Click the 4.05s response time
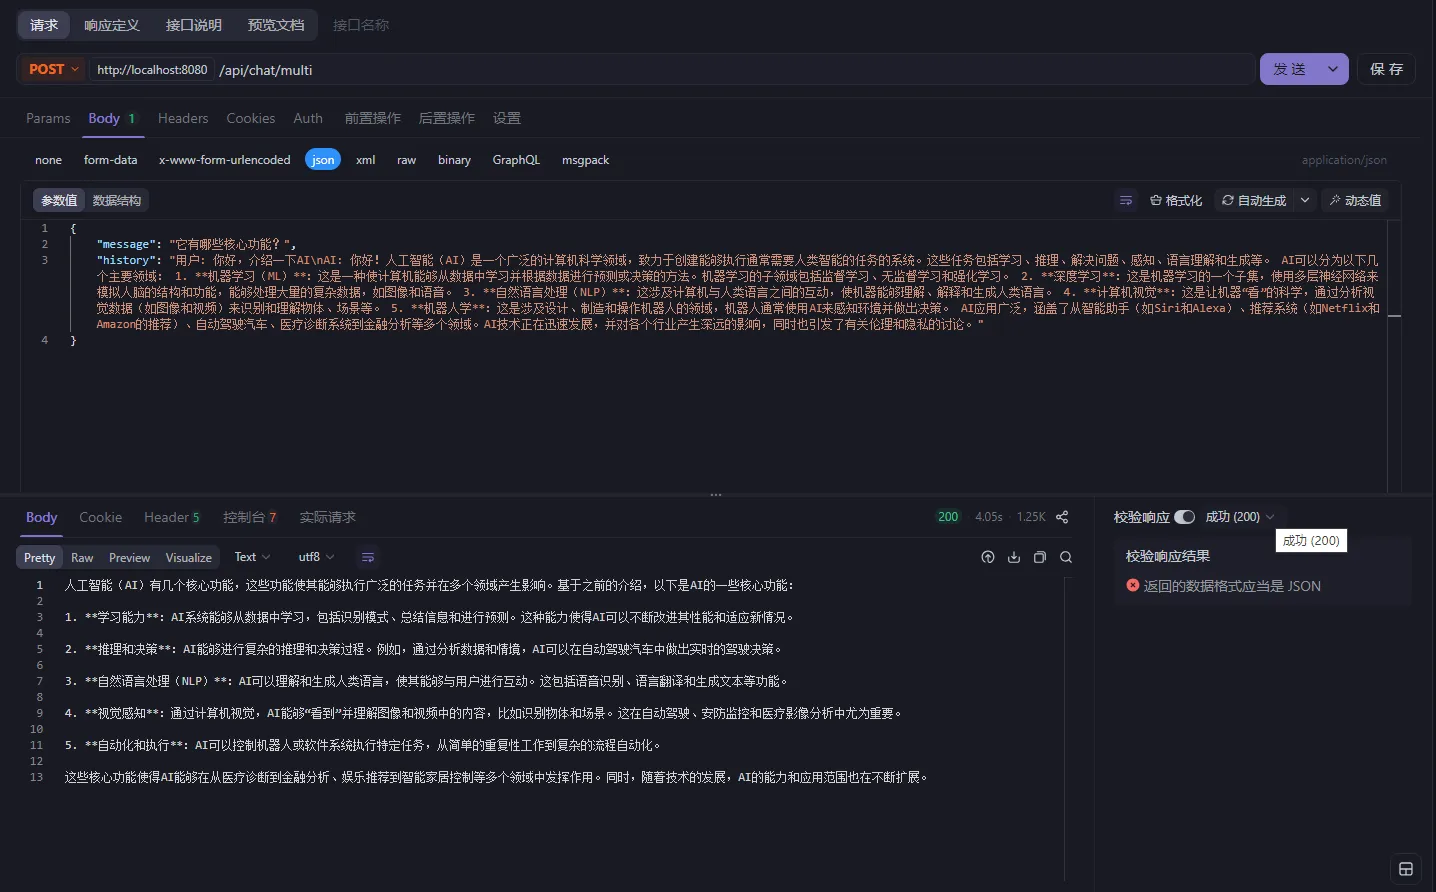1436x892 pixels. click(x=989, y=517)
